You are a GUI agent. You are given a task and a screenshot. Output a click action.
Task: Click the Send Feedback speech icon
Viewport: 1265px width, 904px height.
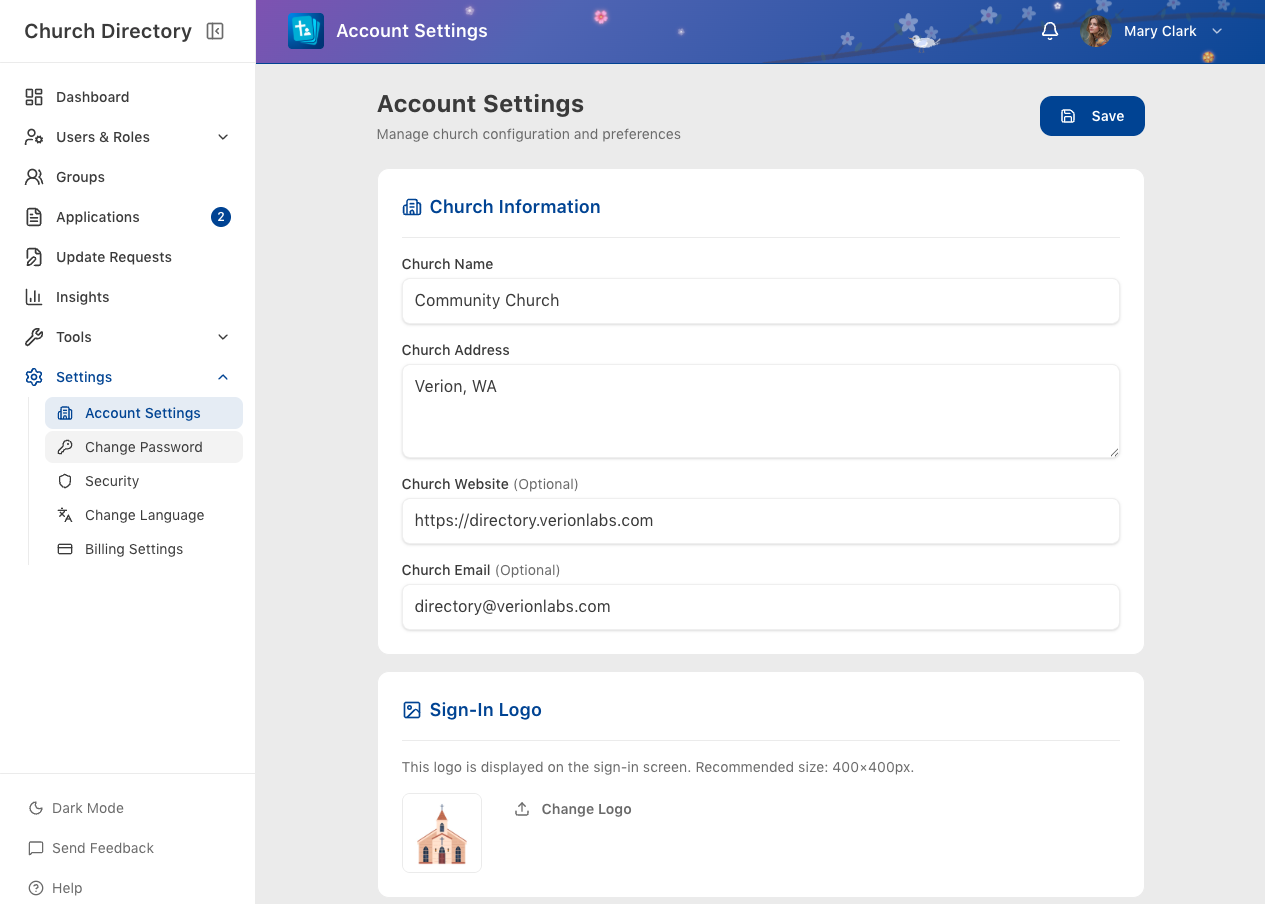click(36, 848)
